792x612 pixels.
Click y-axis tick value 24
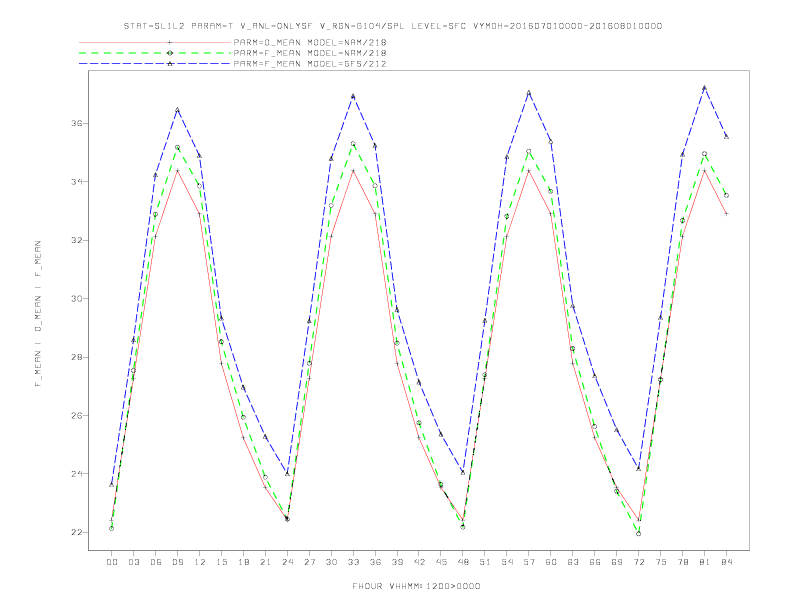click(77, 474)
